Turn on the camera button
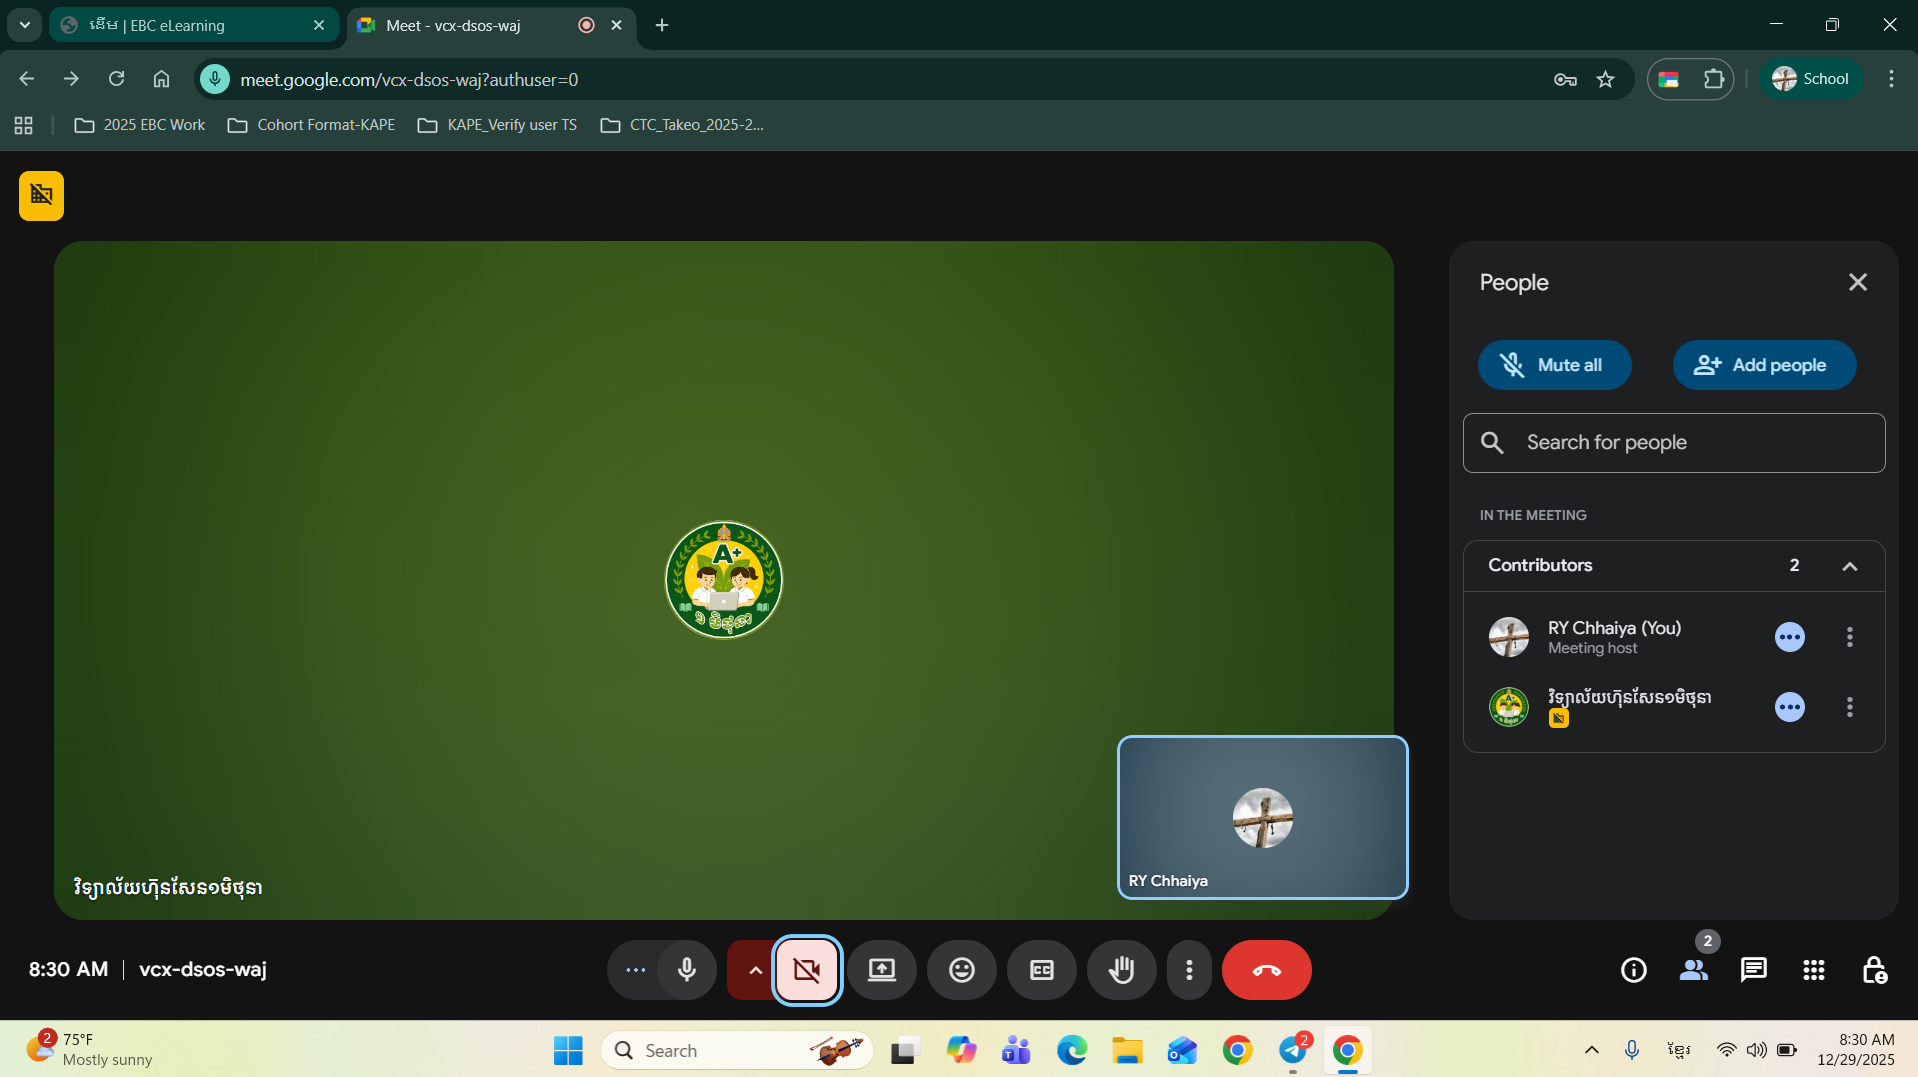 807,969
